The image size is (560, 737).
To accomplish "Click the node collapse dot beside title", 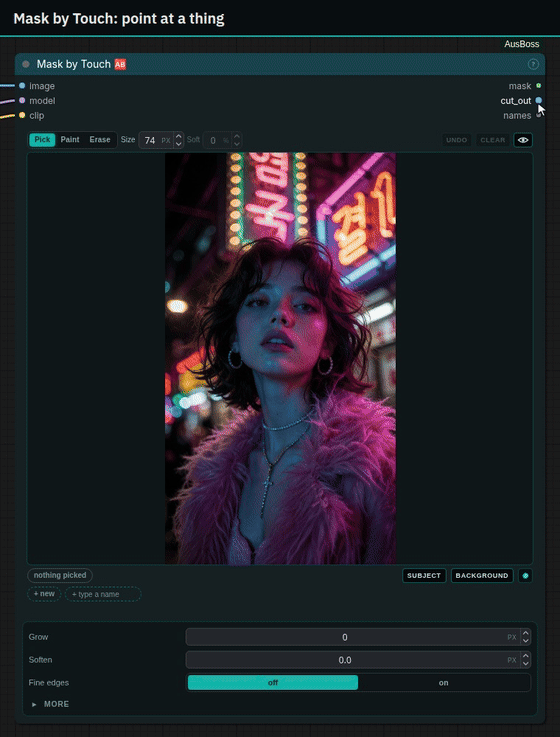I will (x=26, y=64).
